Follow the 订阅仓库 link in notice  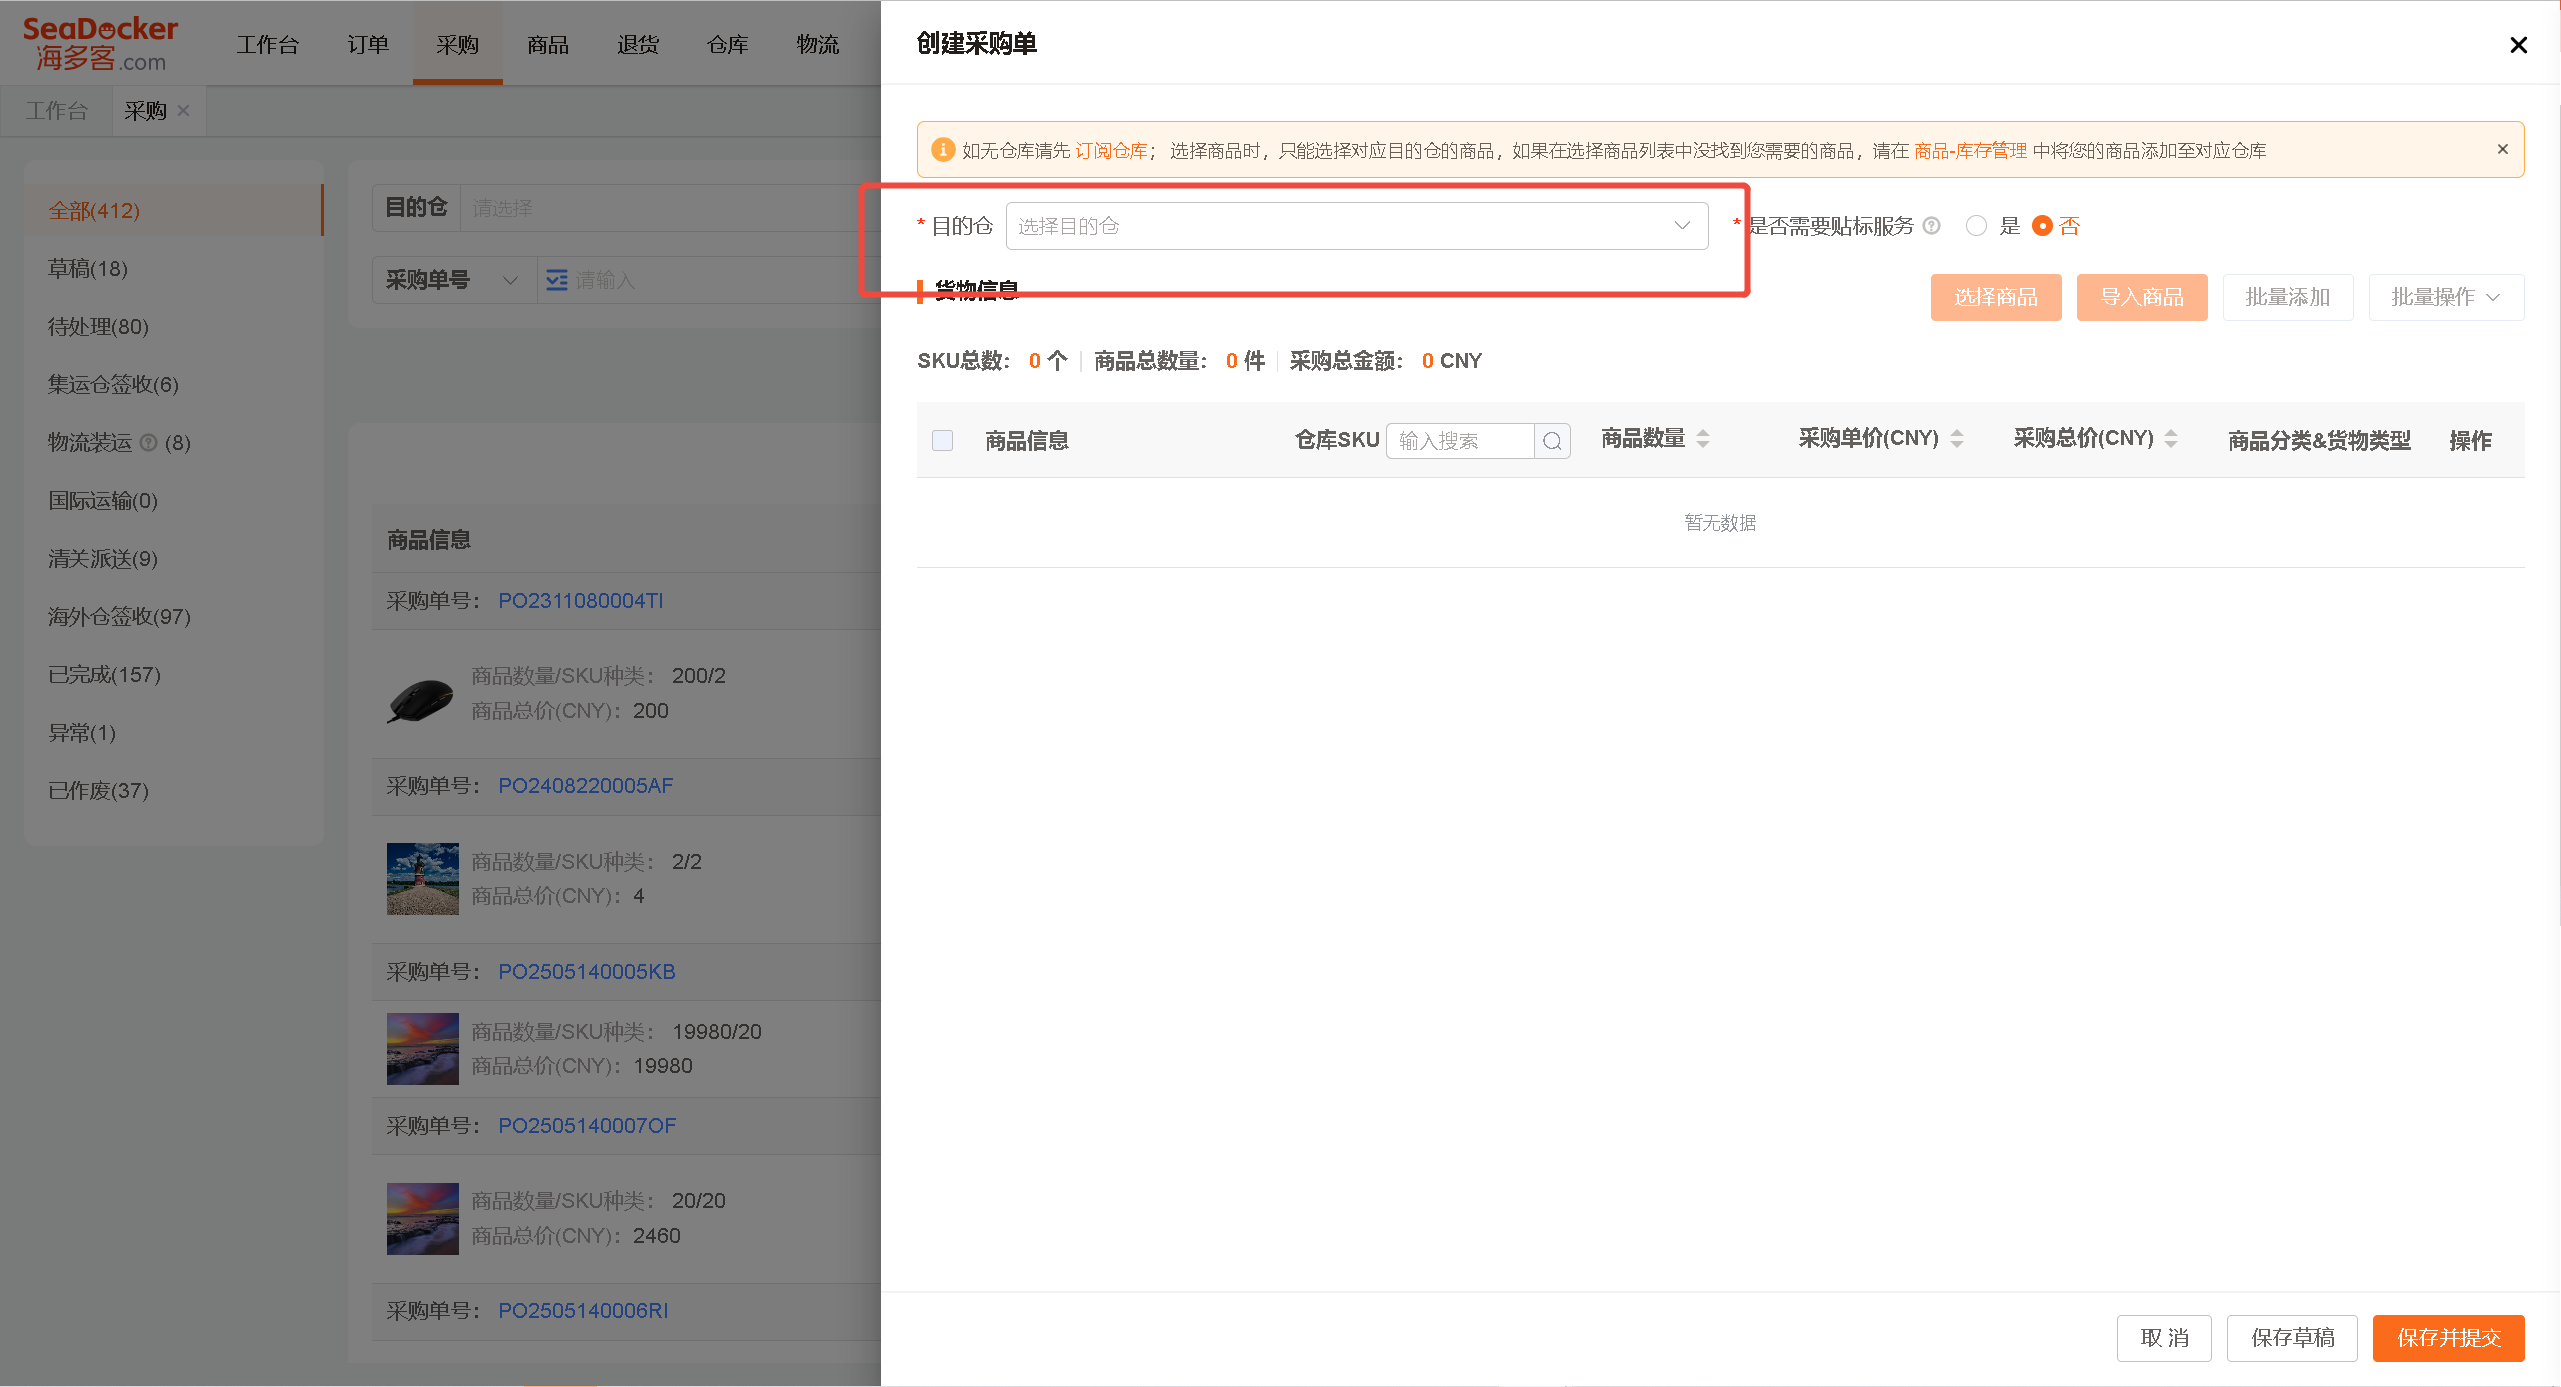[x=1111, y=150]
